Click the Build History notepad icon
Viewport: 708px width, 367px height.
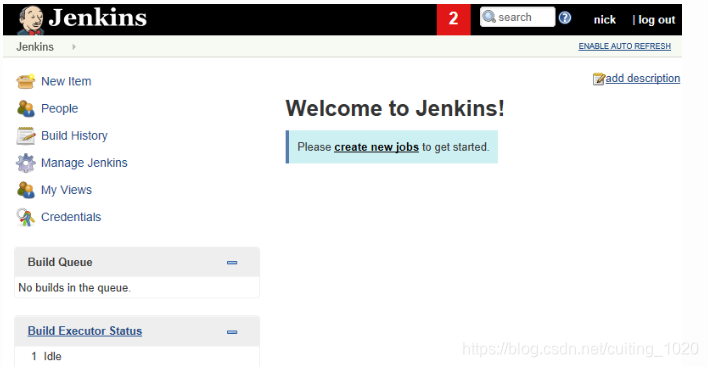coord(26,135)
